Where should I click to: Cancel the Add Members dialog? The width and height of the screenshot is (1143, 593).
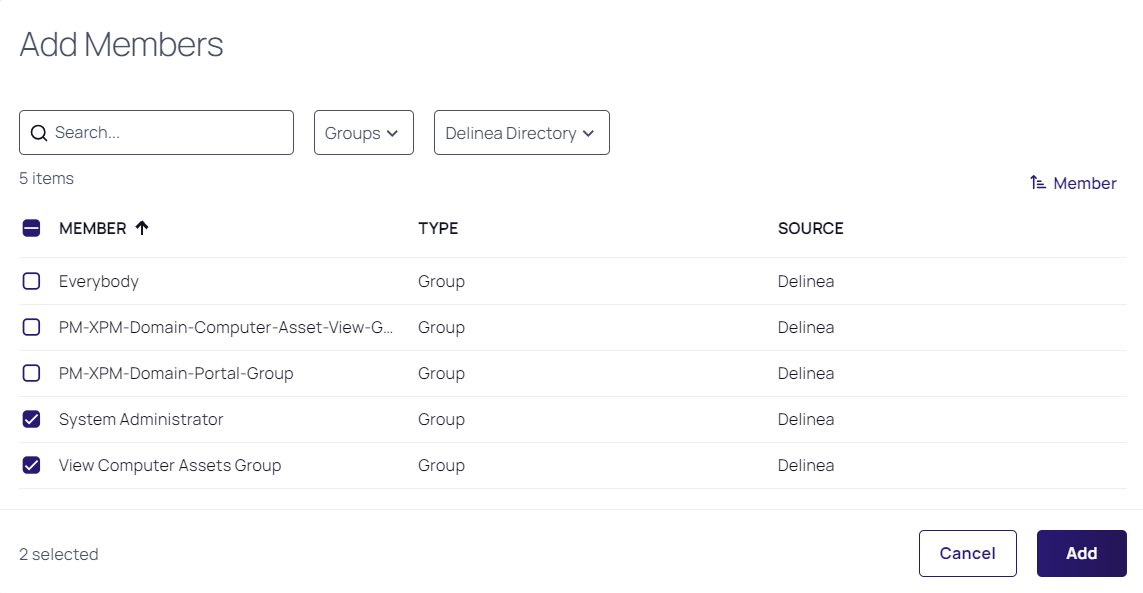point(967,553)
